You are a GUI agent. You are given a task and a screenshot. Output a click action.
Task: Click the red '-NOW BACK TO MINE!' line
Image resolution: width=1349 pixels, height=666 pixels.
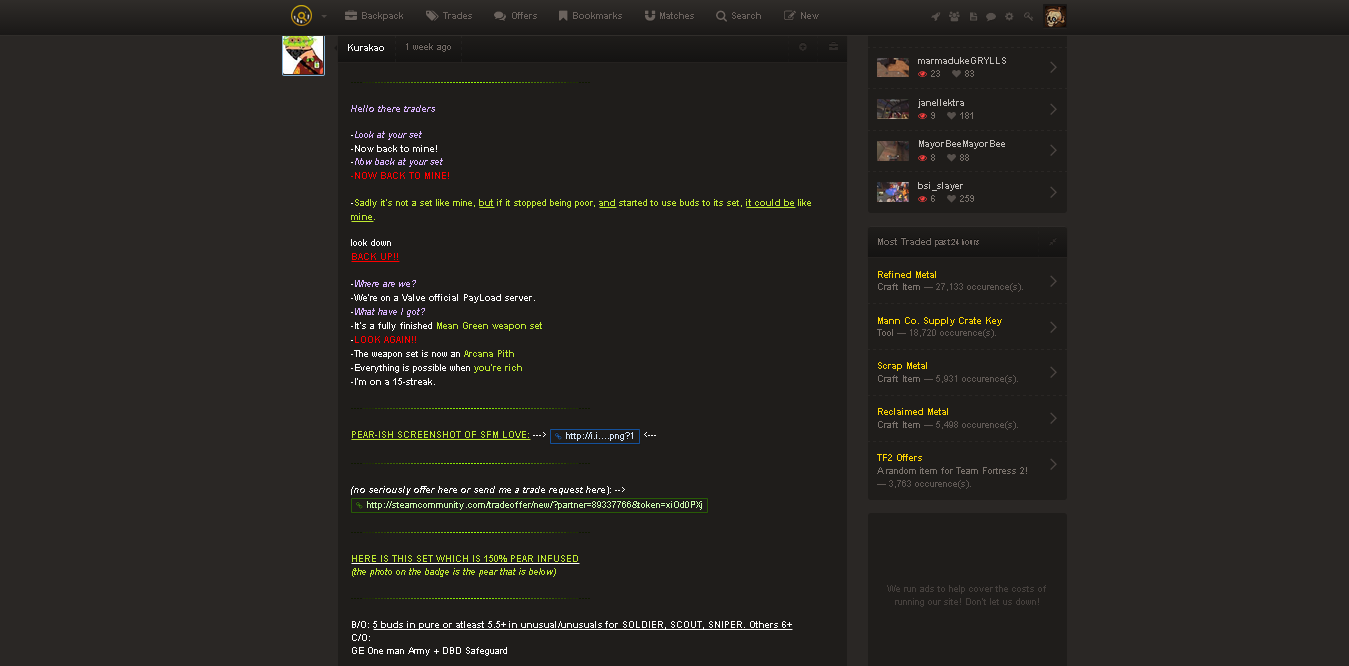click(x=400, y=176)
